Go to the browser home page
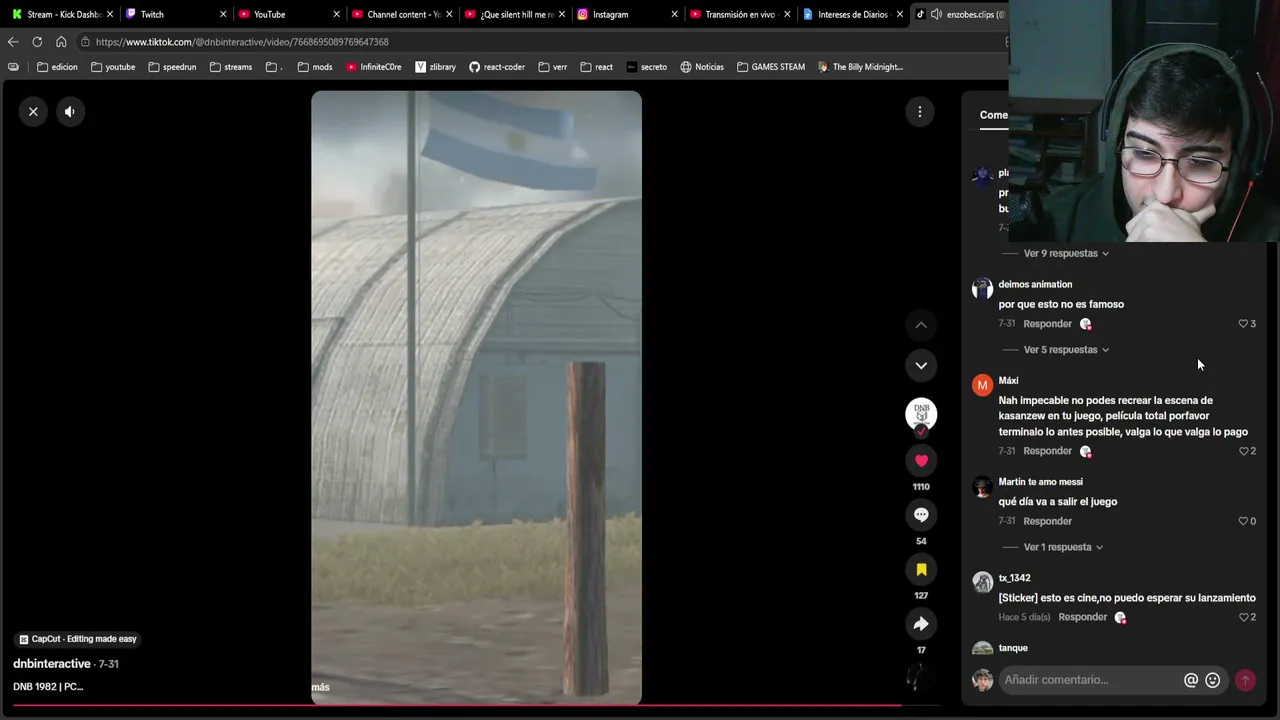 click(61, 42)
